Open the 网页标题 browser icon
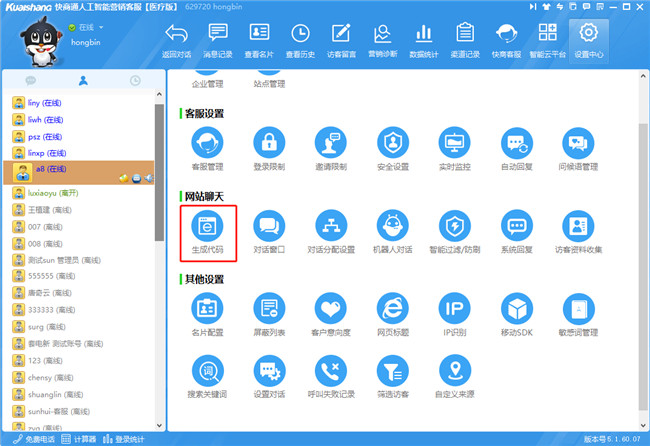 tap(392, 308)
